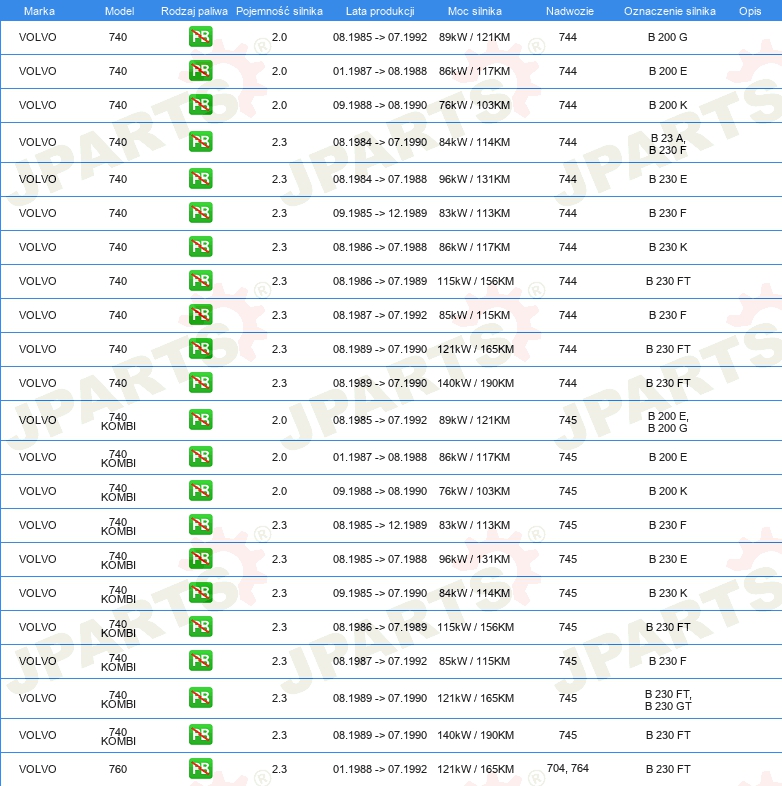Click the Rodzaj paliwa column header

[x=194, y=11]
